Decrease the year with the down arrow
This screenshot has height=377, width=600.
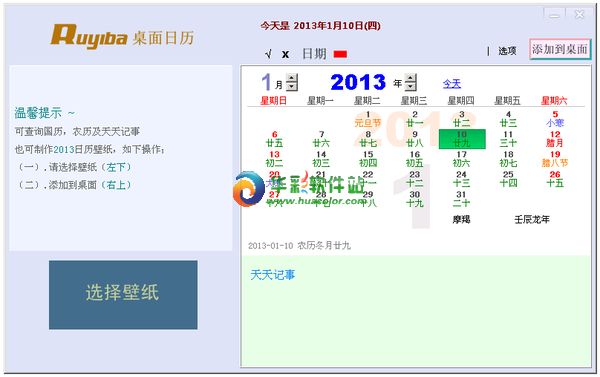[411, 86]
